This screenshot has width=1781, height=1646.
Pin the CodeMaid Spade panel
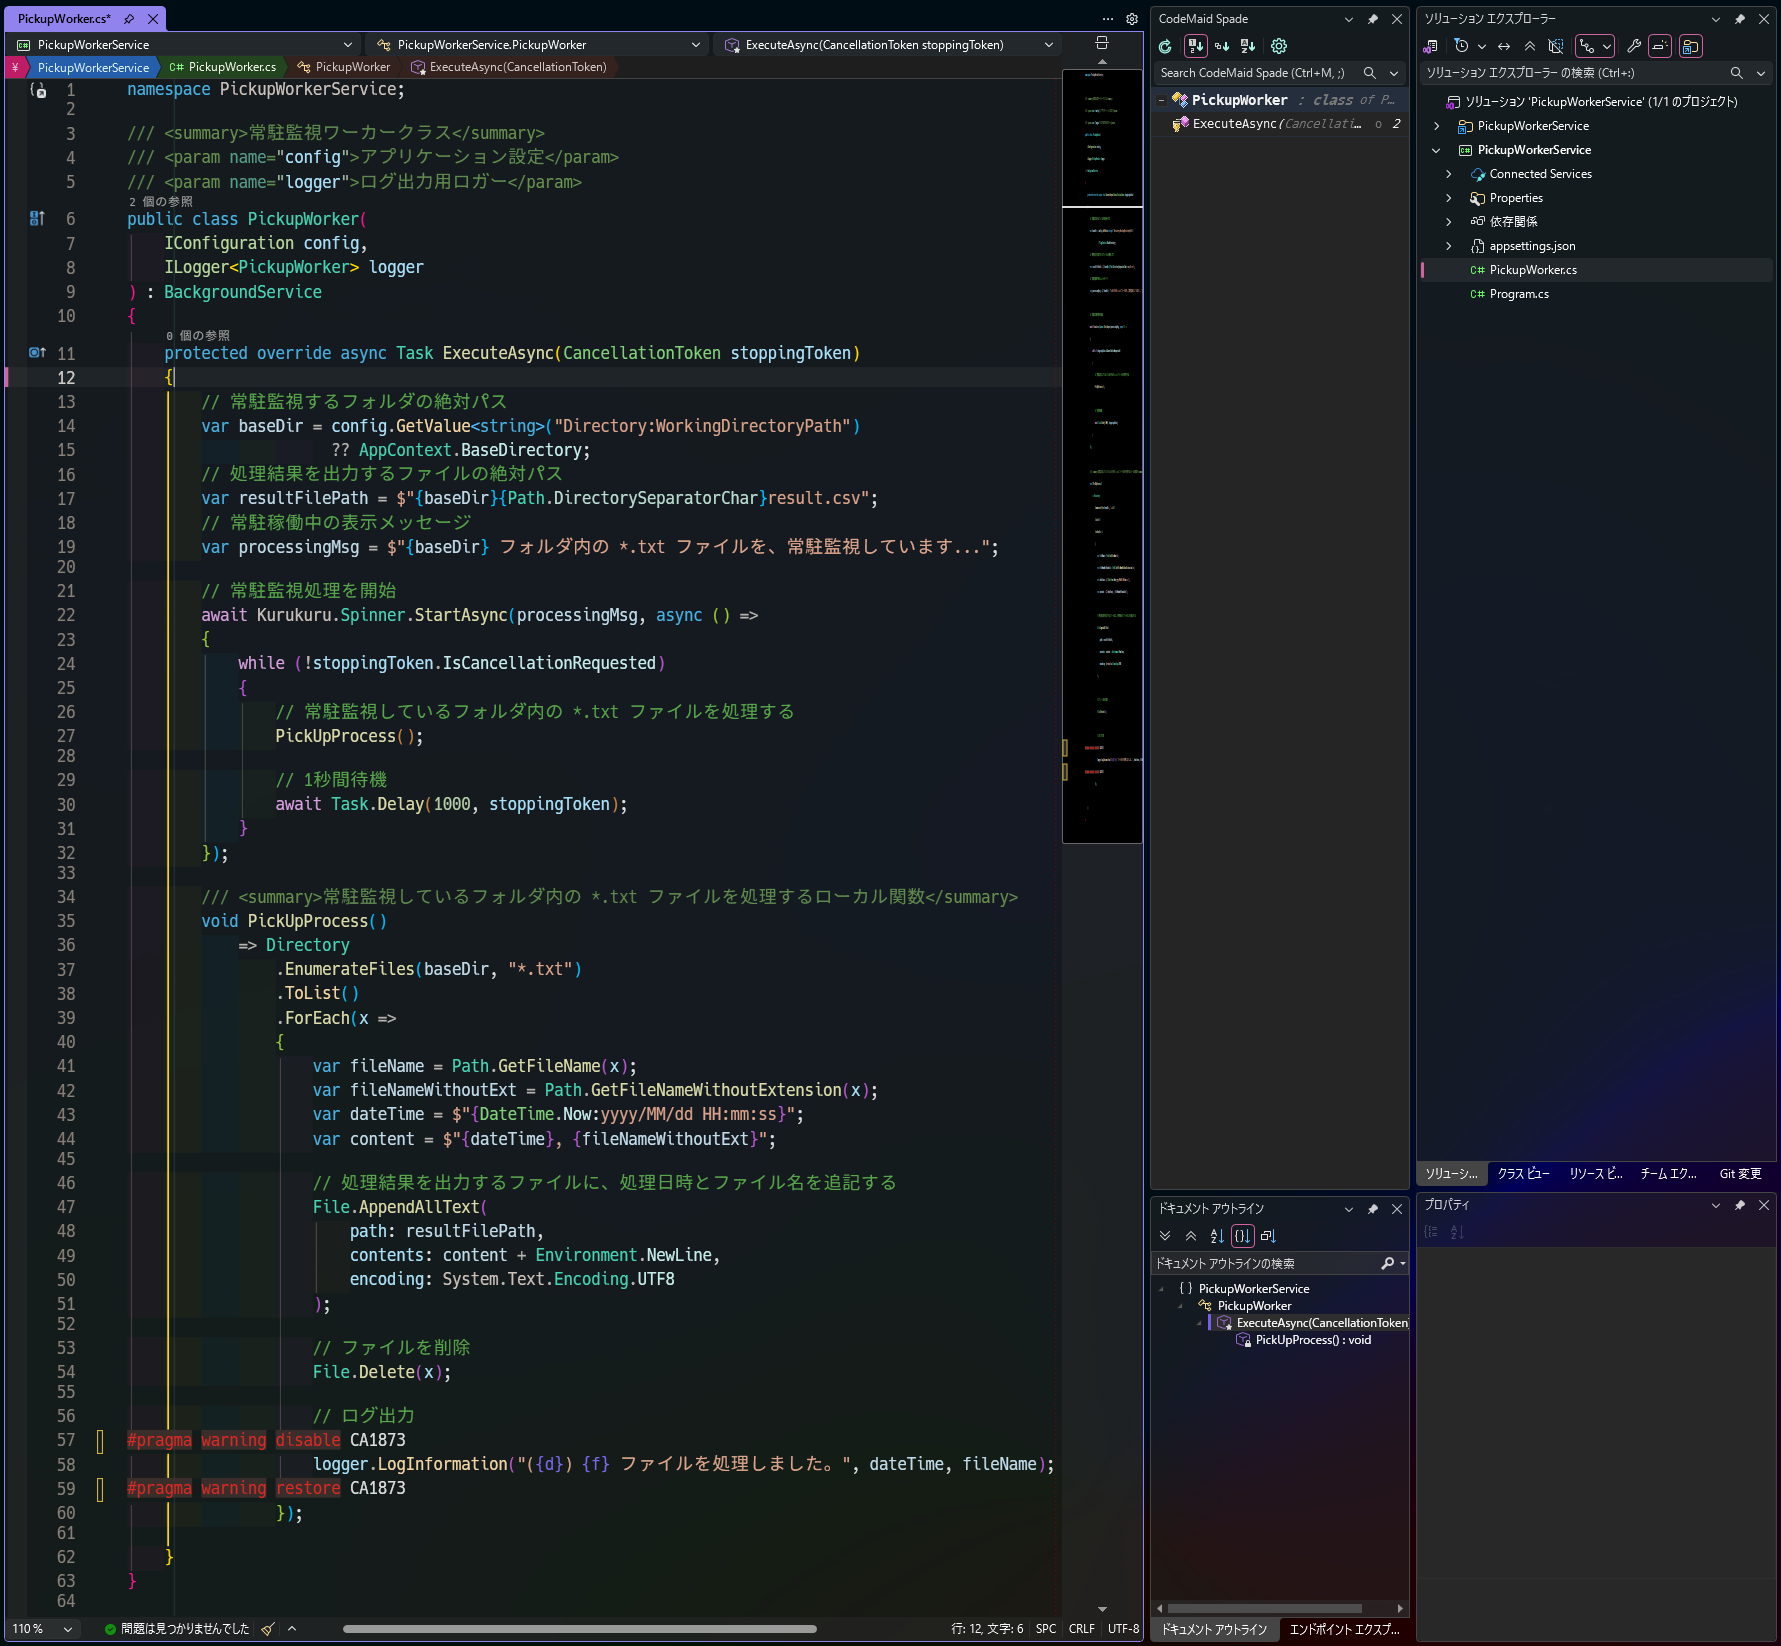click(1373, 19)
